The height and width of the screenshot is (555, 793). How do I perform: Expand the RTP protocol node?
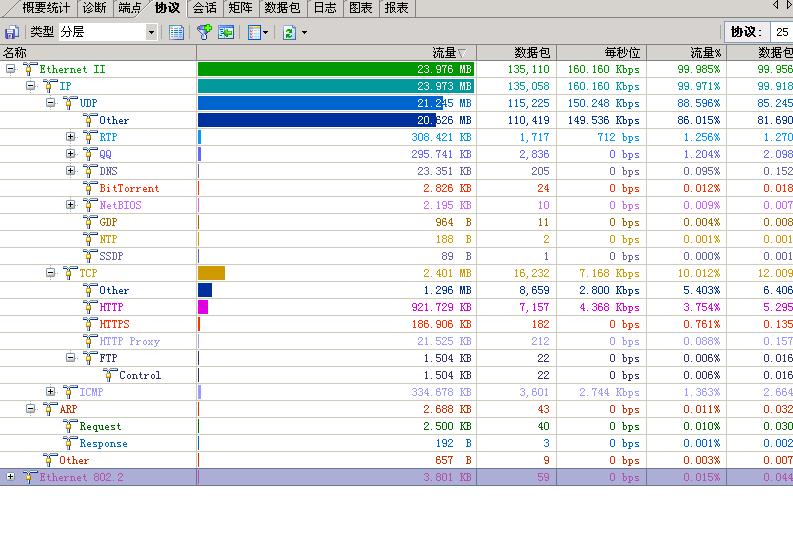70,137
